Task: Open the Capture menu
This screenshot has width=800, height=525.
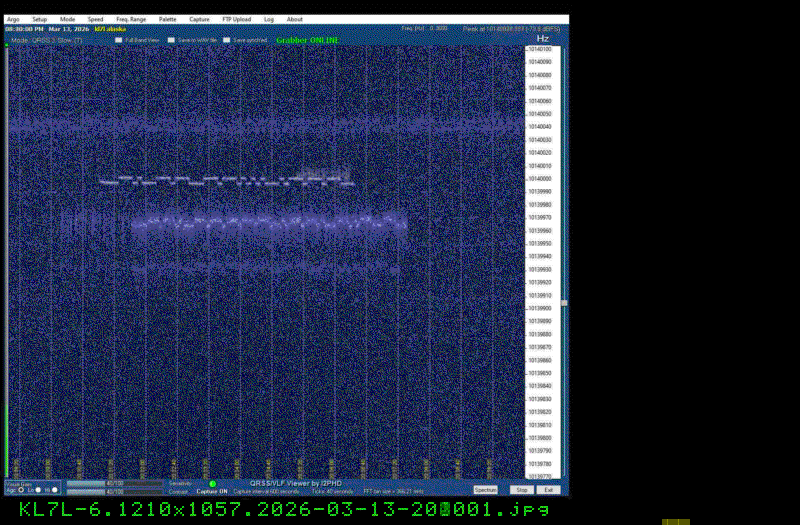Action: pyautogui.click(x=200, y=19)
